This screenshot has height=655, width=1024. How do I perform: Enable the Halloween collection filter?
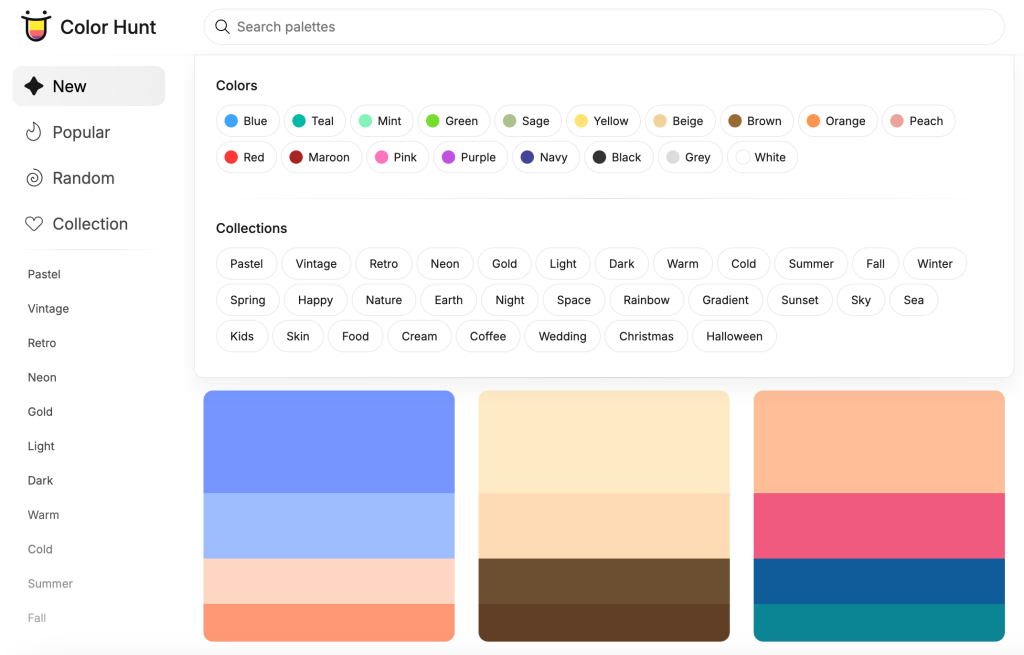[734, 336]
